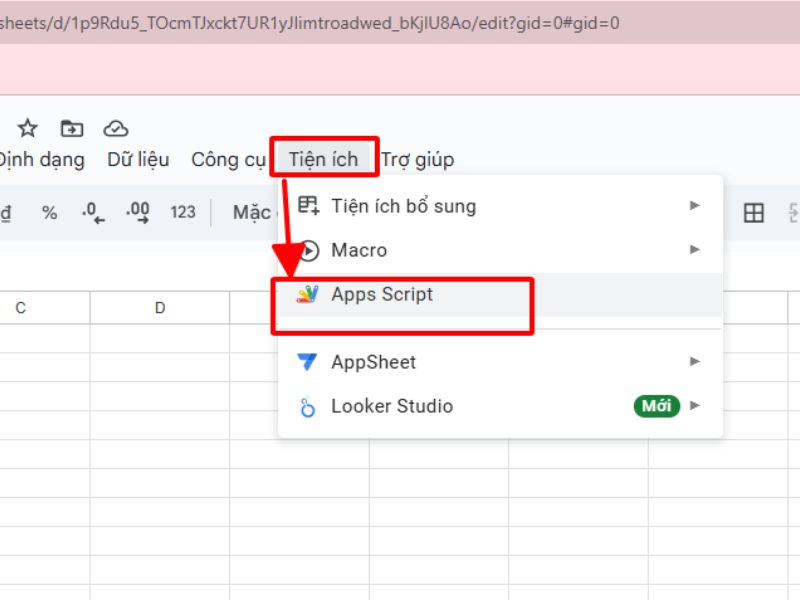
Task: Select Apps Script from the menu
Action: [x=382, y=294]
